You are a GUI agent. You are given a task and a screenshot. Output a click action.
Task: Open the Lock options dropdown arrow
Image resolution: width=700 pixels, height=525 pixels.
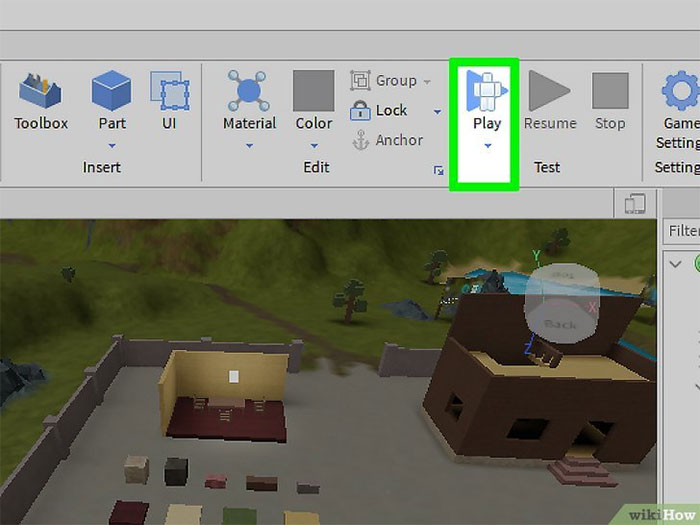pos(437,111)
